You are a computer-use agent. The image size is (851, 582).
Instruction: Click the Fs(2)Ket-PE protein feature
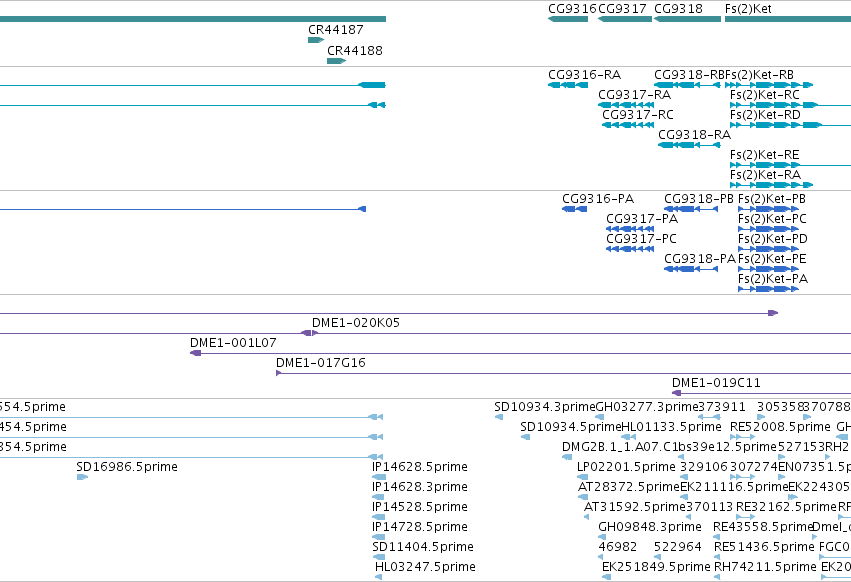tap(768, 269)
